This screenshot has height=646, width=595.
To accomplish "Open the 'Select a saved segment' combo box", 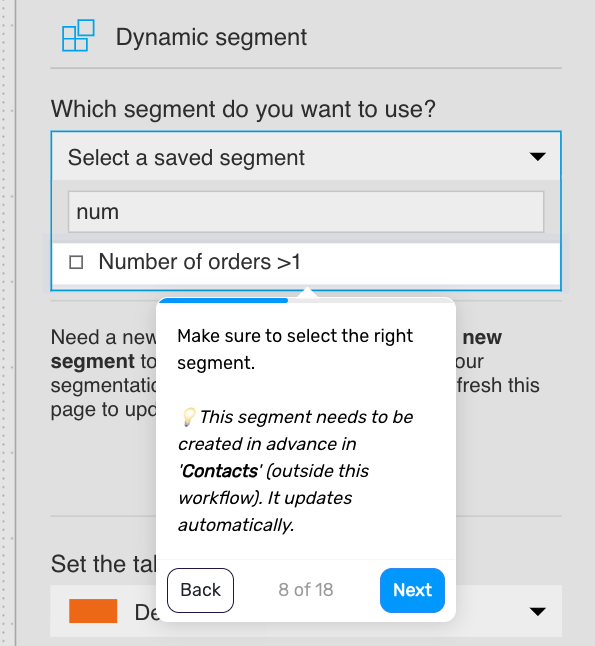I will tap(306, 157).
